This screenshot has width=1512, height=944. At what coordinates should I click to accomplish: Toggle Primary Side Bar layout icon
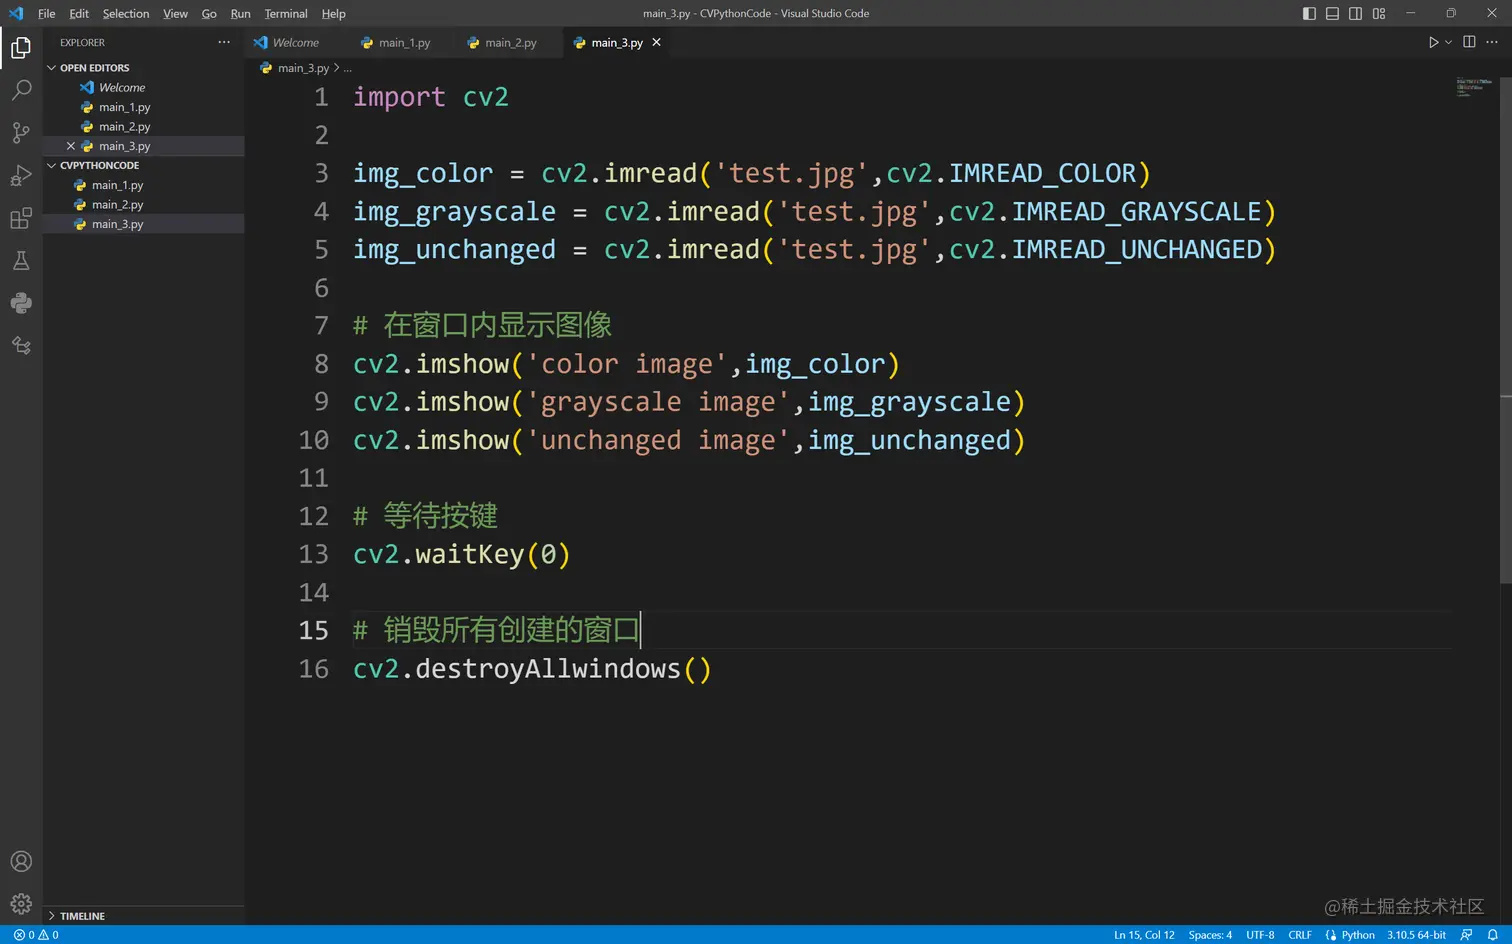[x=1309, y=13]
